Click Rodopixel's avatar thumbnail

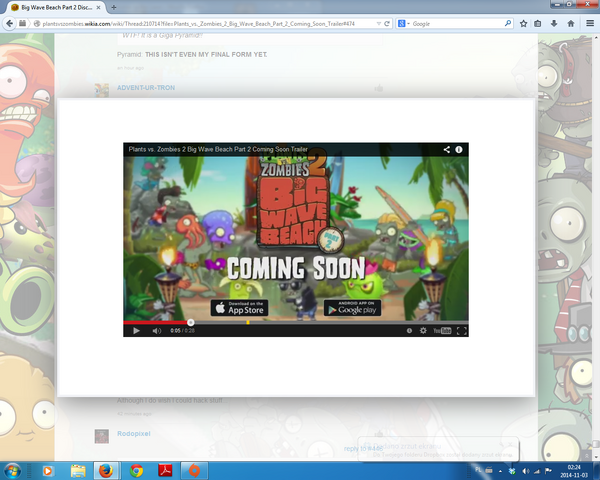[x=102, y=436]
